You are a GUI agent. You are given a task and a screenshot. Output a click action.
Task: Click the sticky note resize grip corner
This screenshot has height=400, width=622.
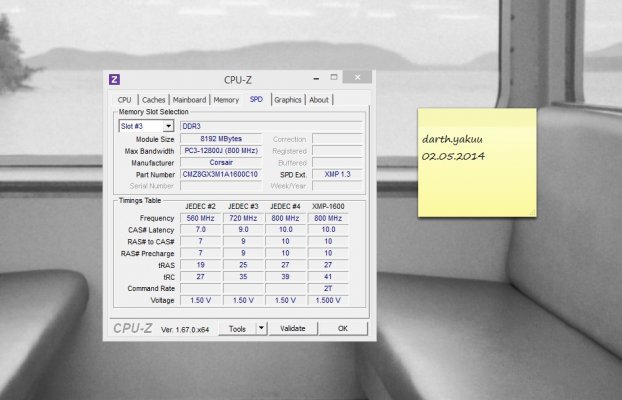coord(532,213)
